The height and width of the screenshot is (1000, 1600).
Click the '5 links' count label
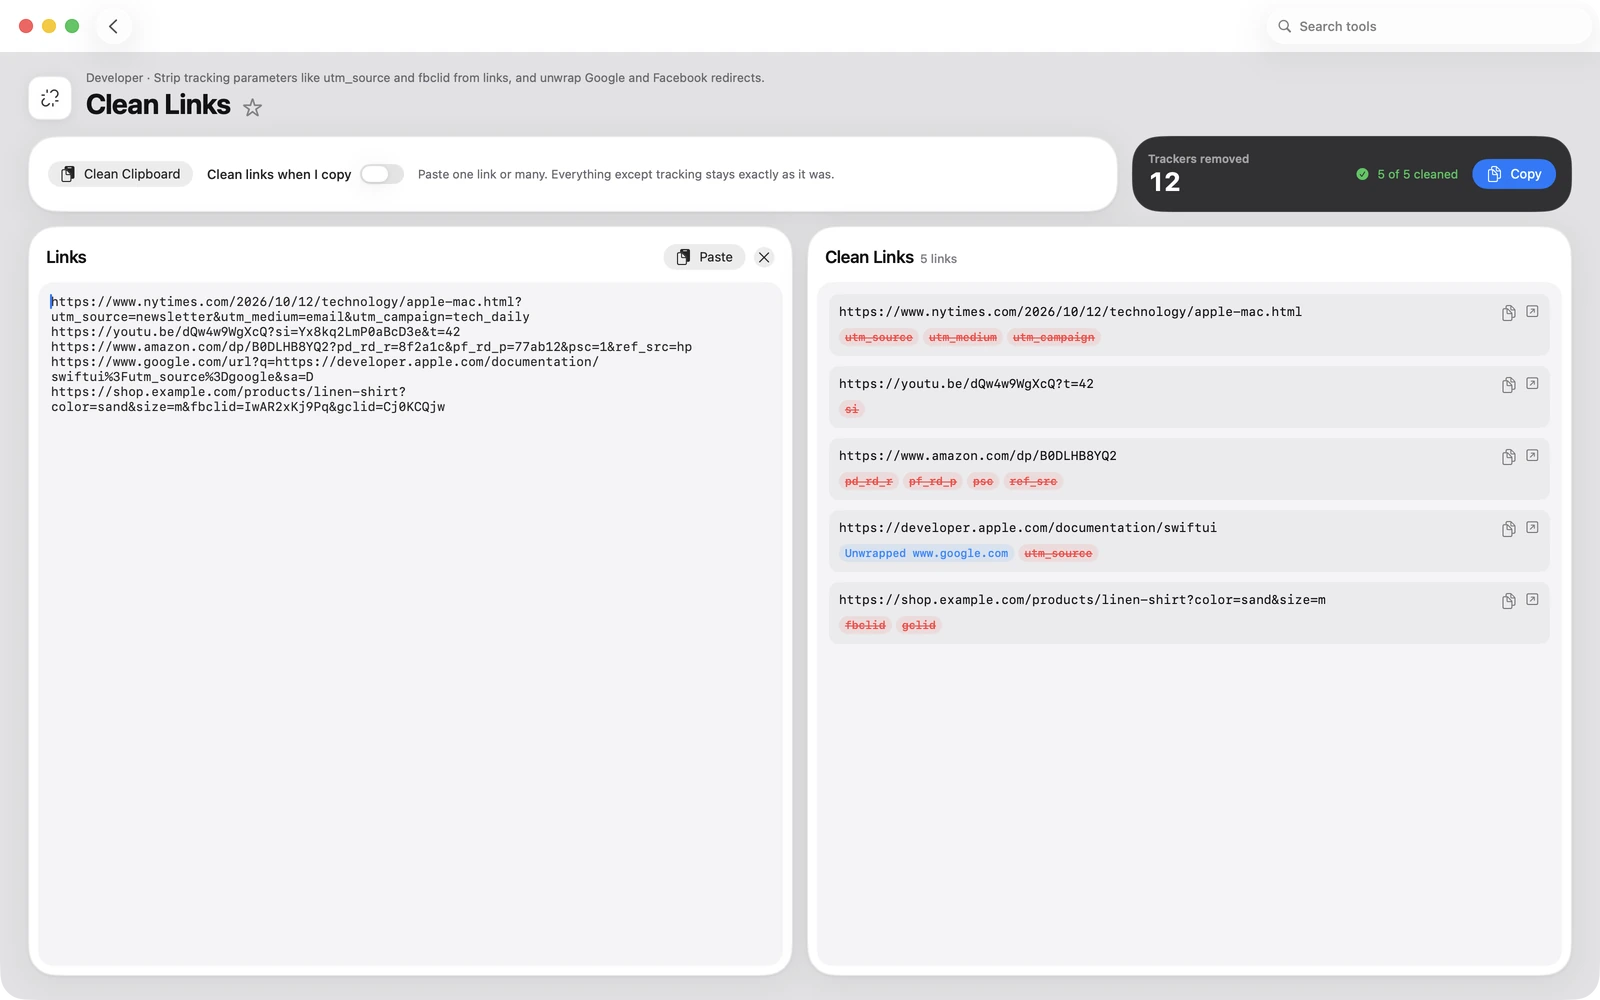coord(939,259)
